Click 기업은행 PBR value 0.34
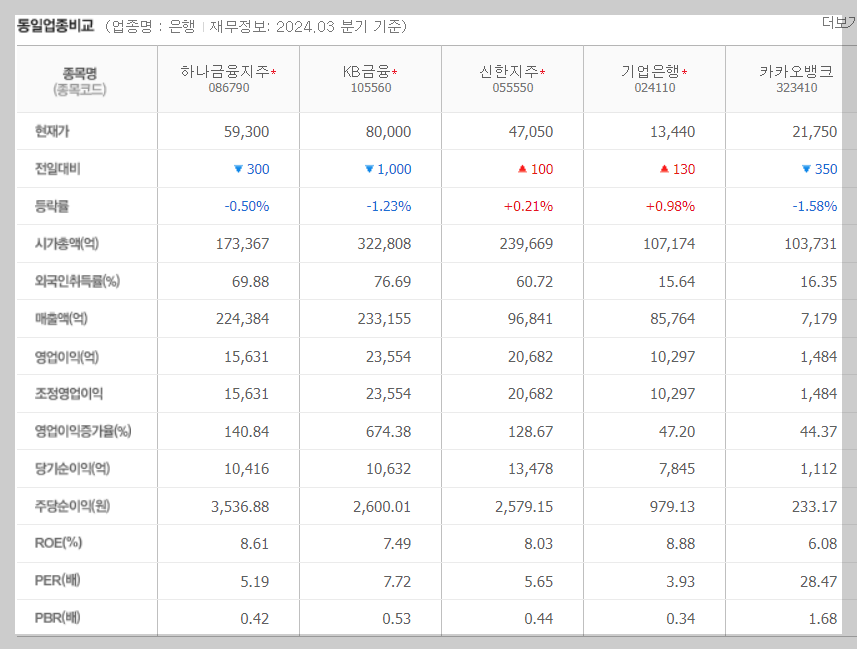857x649 pixels. (680, 619)
